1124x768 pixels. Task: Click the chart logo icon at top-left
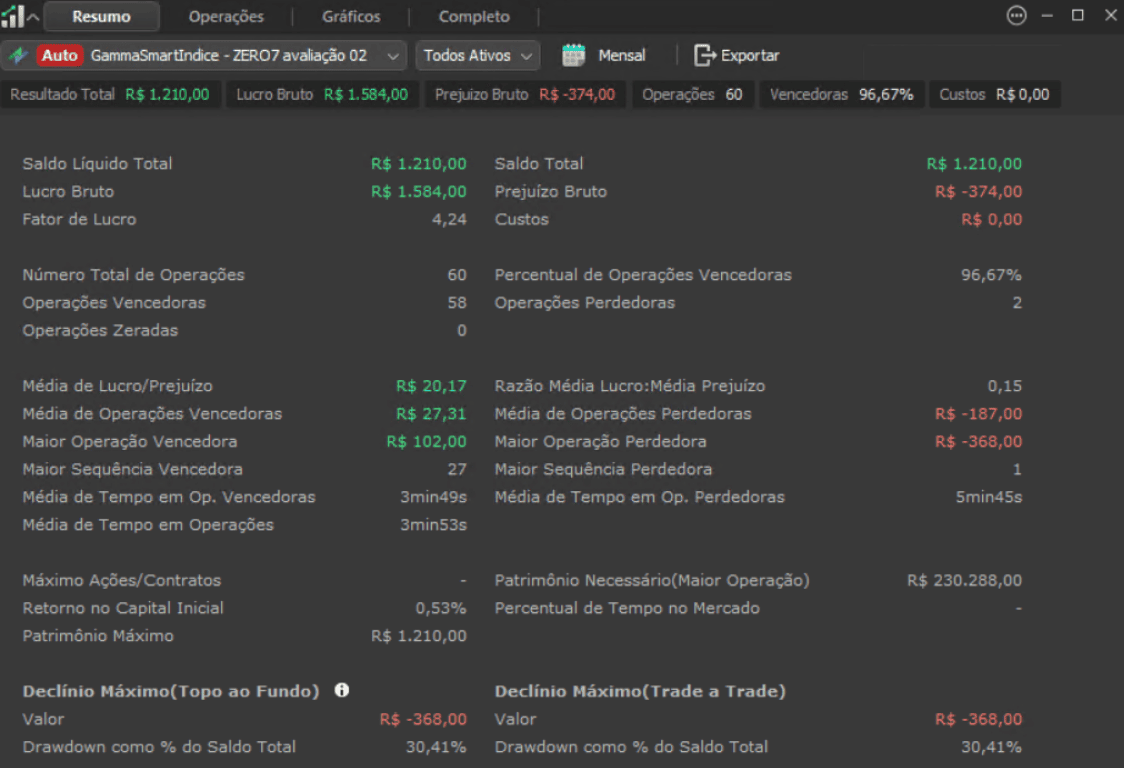point(13,16)
